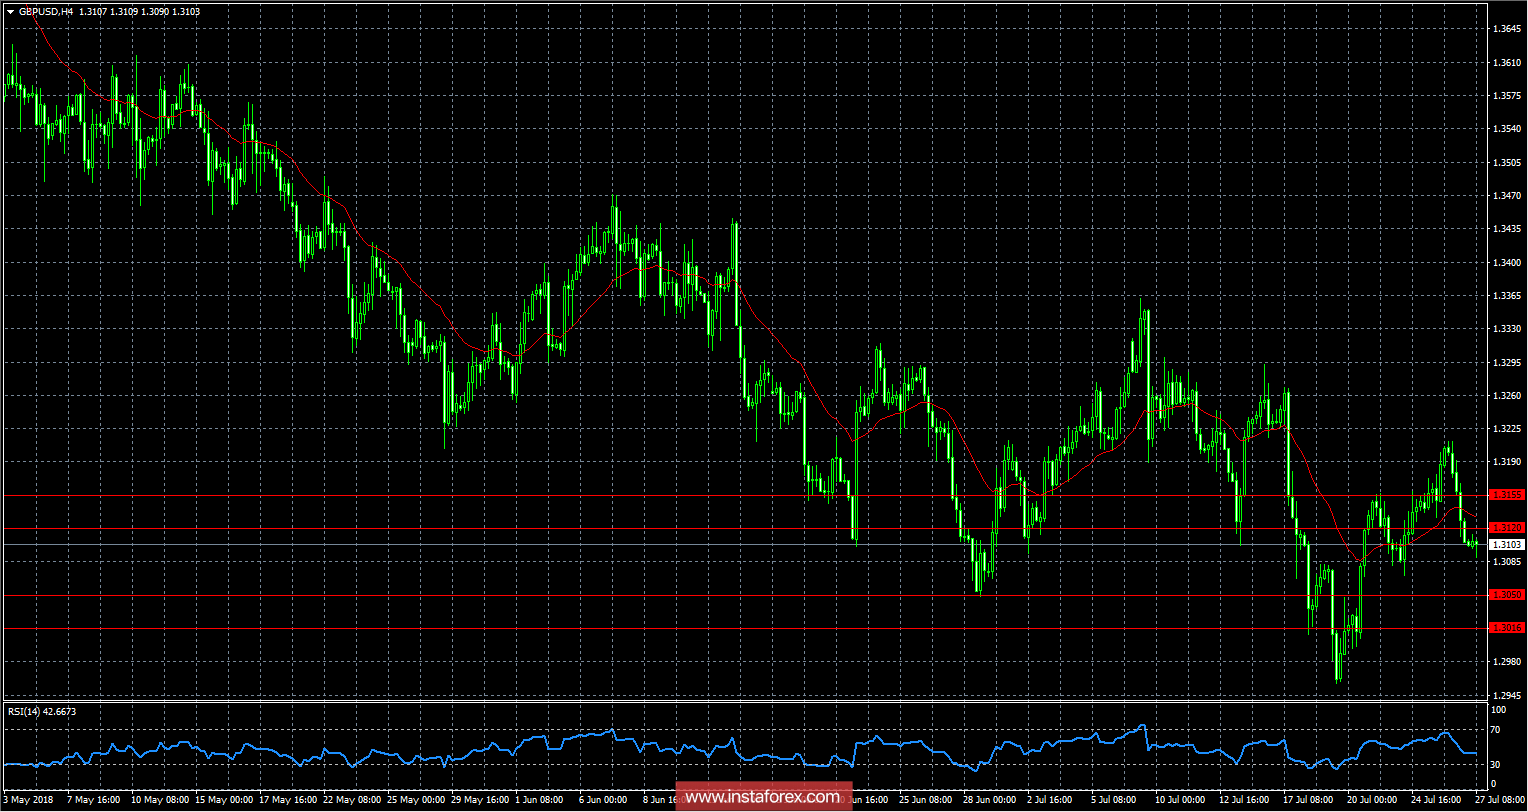Click the RSI scale value 100
This screenshot has height=812, width=1528.
tap(1498, 710)
